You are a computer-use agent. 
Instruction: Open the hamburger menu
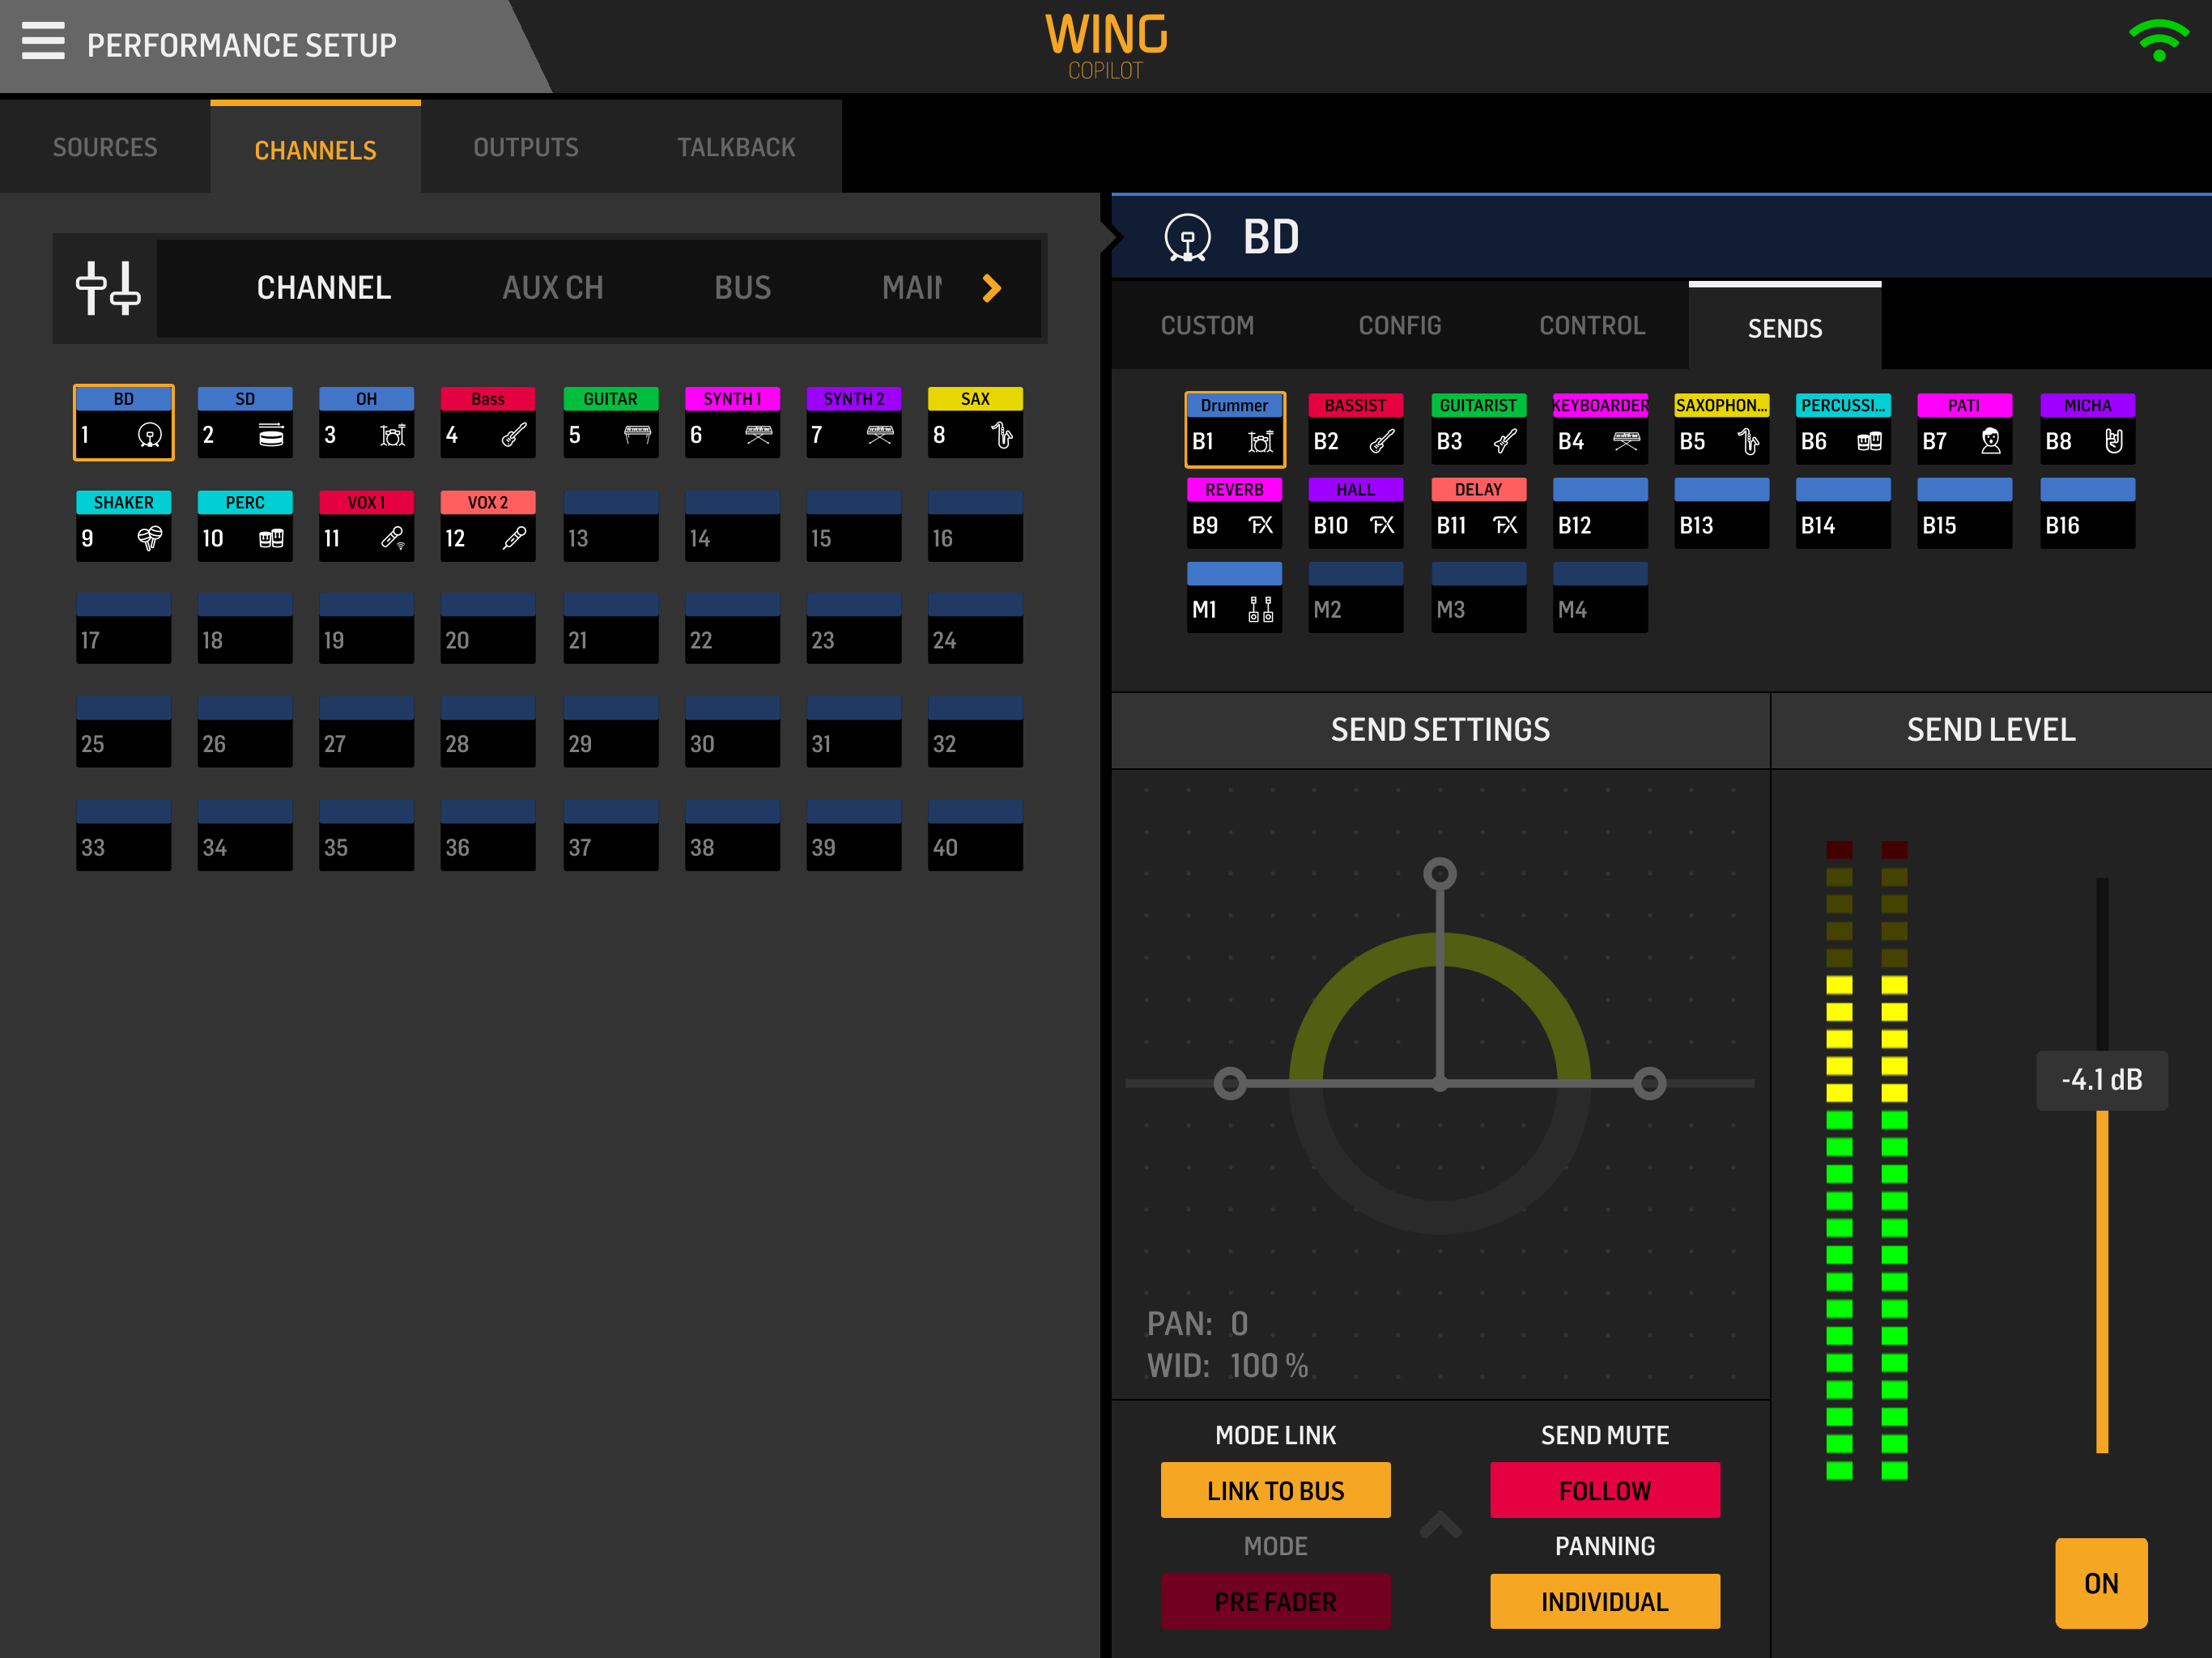point(43,42)
